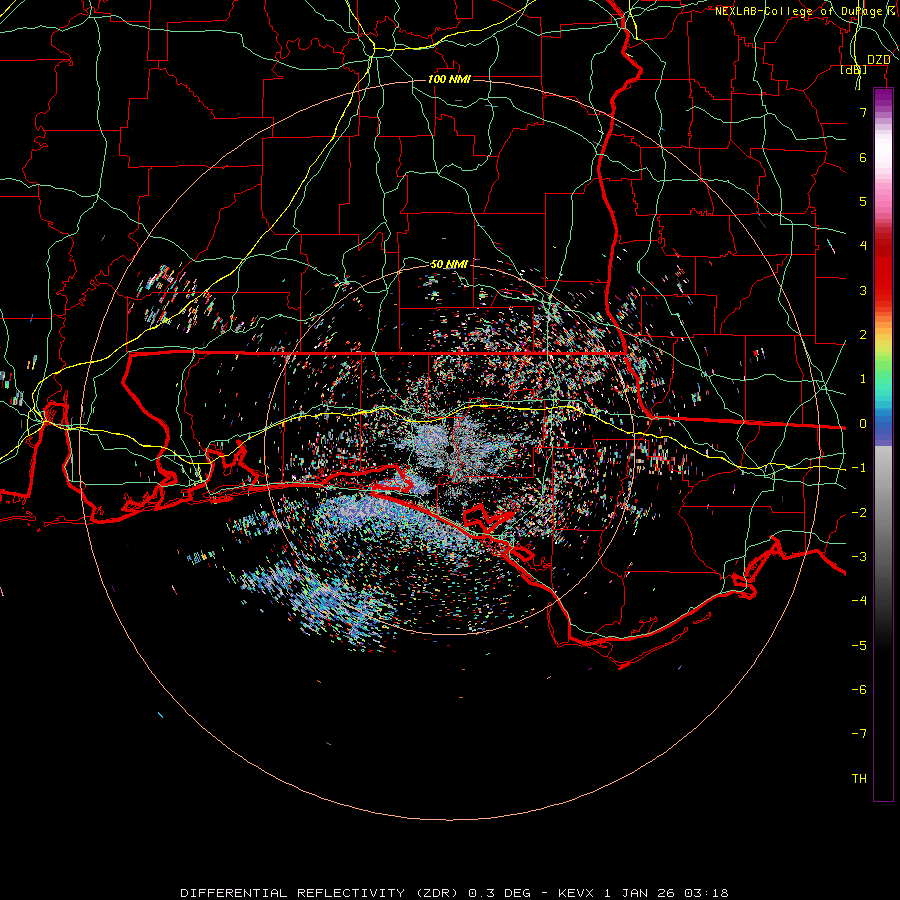
Task: Click the "-5" scale label
Action: 859,646
